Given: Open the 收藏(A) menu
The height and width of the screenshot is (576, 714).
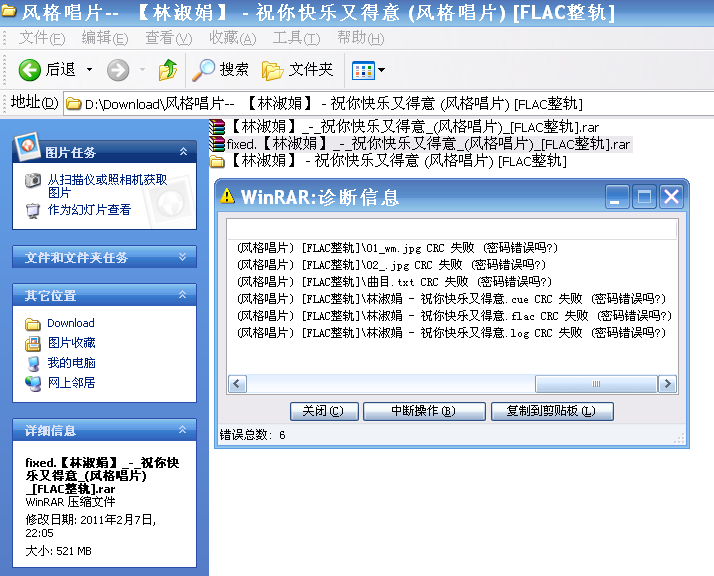Looking at the screenshot, I should point(233,38).
